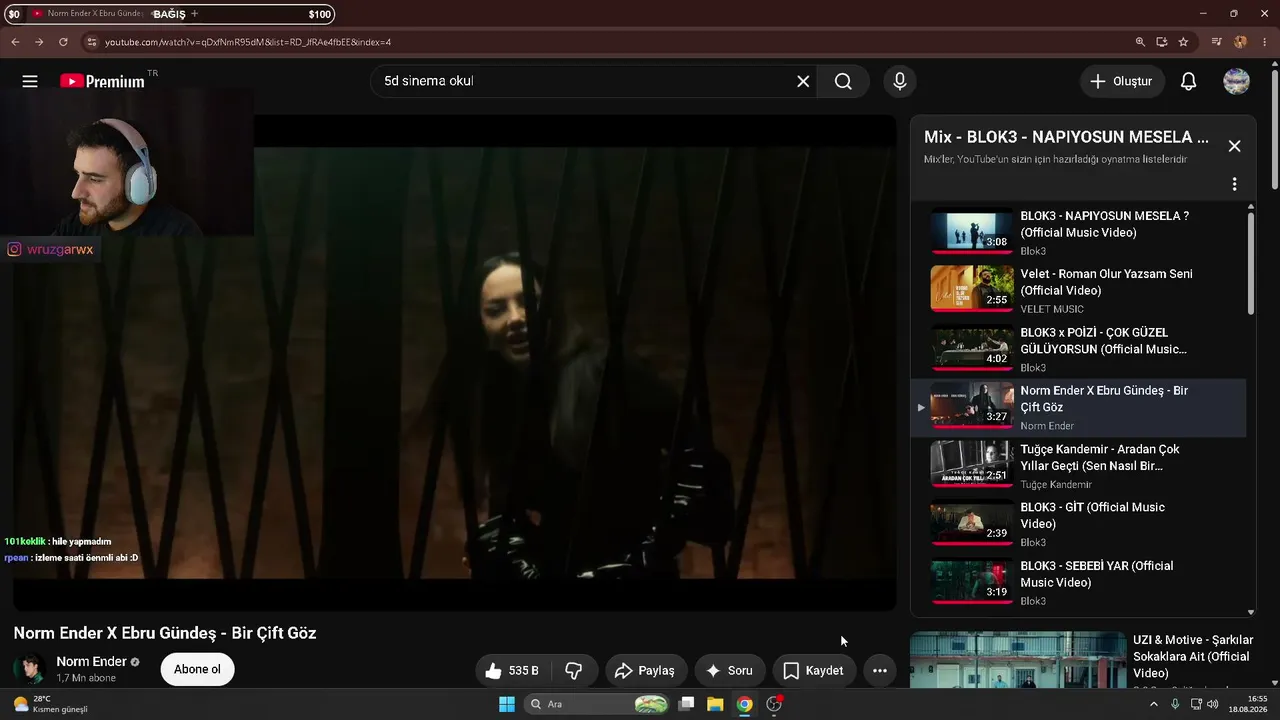The image size is (1280, 720).
Task: Open Norm Ender channel name link
Action: (91, 661)
